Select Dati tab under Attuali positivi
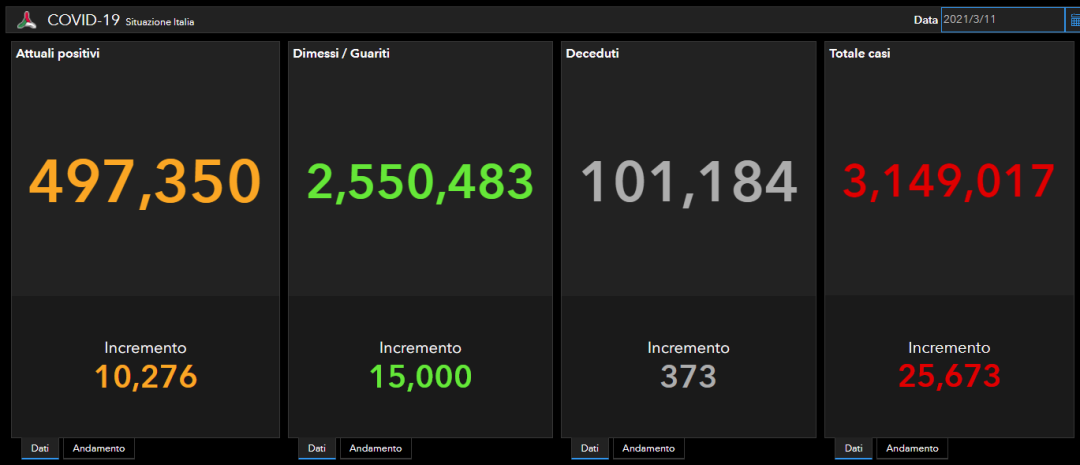Viewport: 1080px width, 465px height. tap(40, 448)
